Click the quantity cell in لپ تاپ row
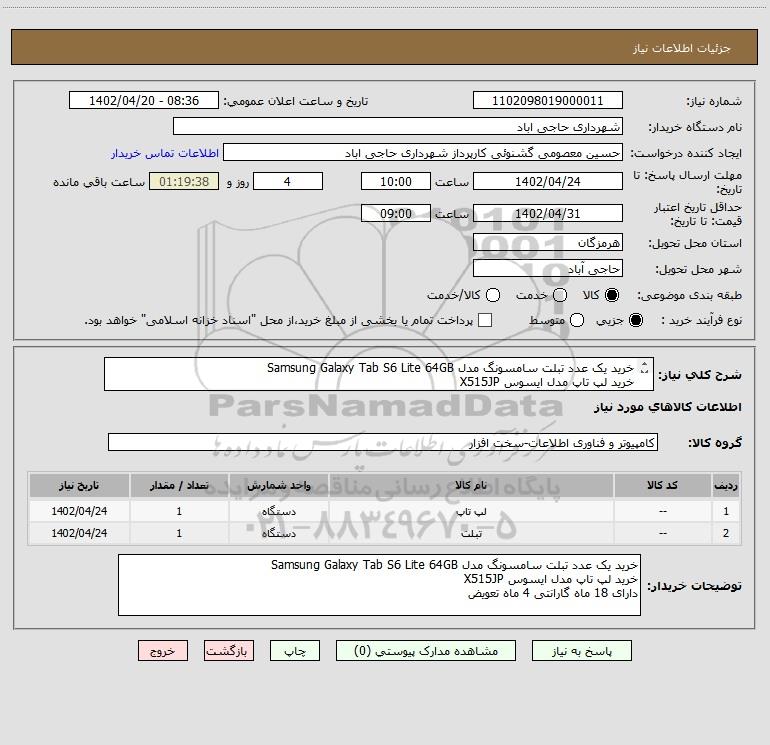The width and height of the screenshot is (770, 745). [179, 511]
